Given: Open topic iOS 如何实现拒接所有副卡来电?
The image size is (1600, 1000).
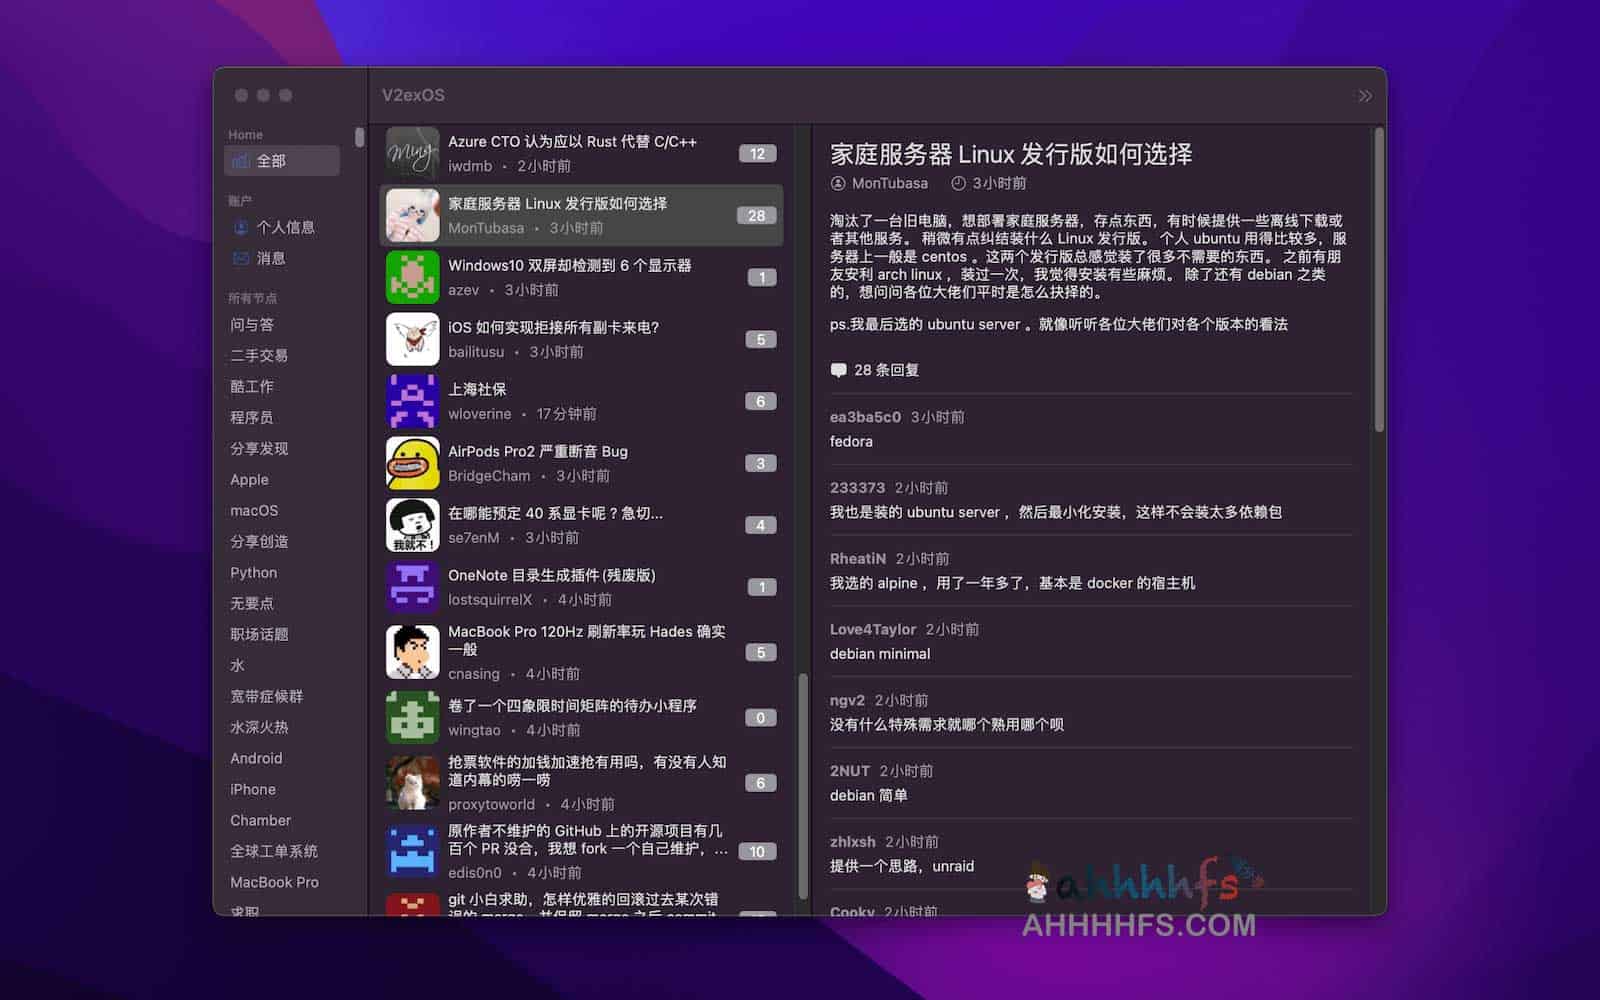Looking at the screenshot, I should coord(553,328).
